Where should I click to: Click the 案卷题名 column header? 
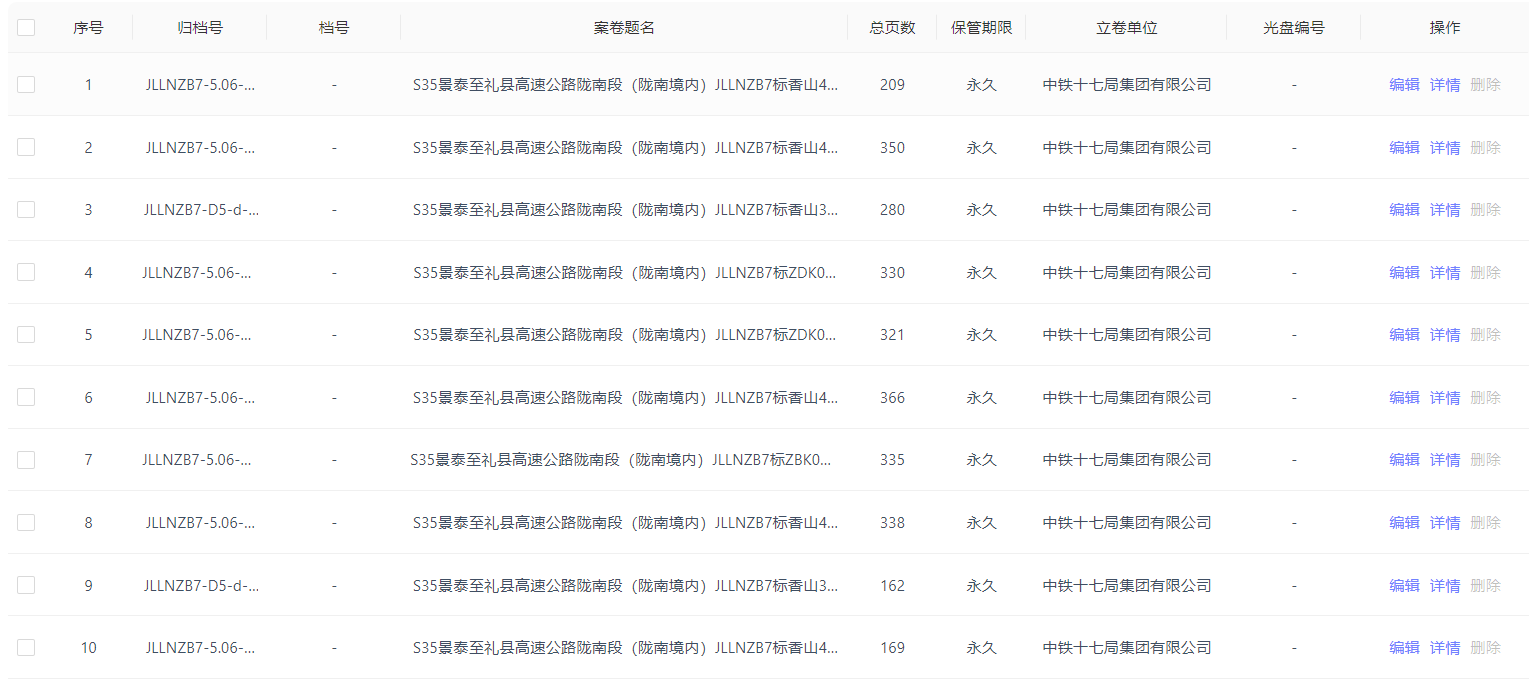click(625, 28)
